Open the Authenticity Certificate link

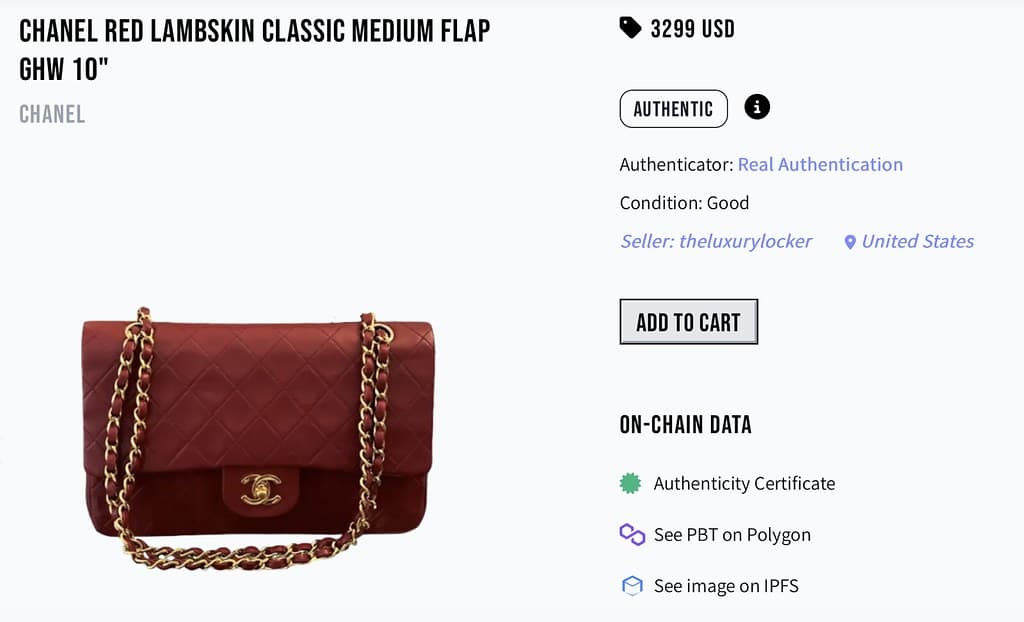coord(744,483)
